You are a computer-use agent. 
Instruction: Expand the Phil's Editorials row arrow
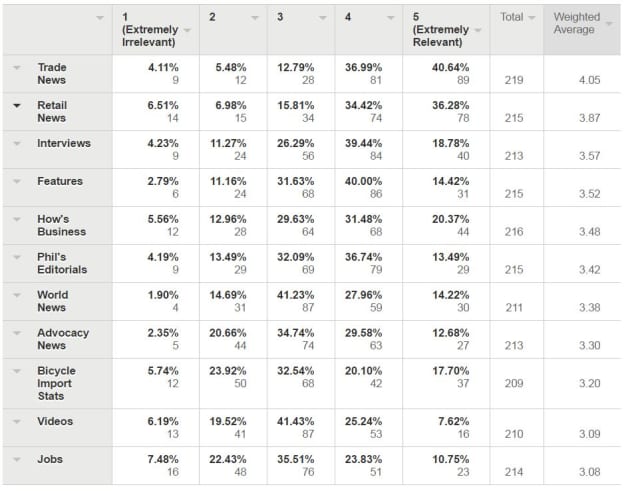(17, 257)
